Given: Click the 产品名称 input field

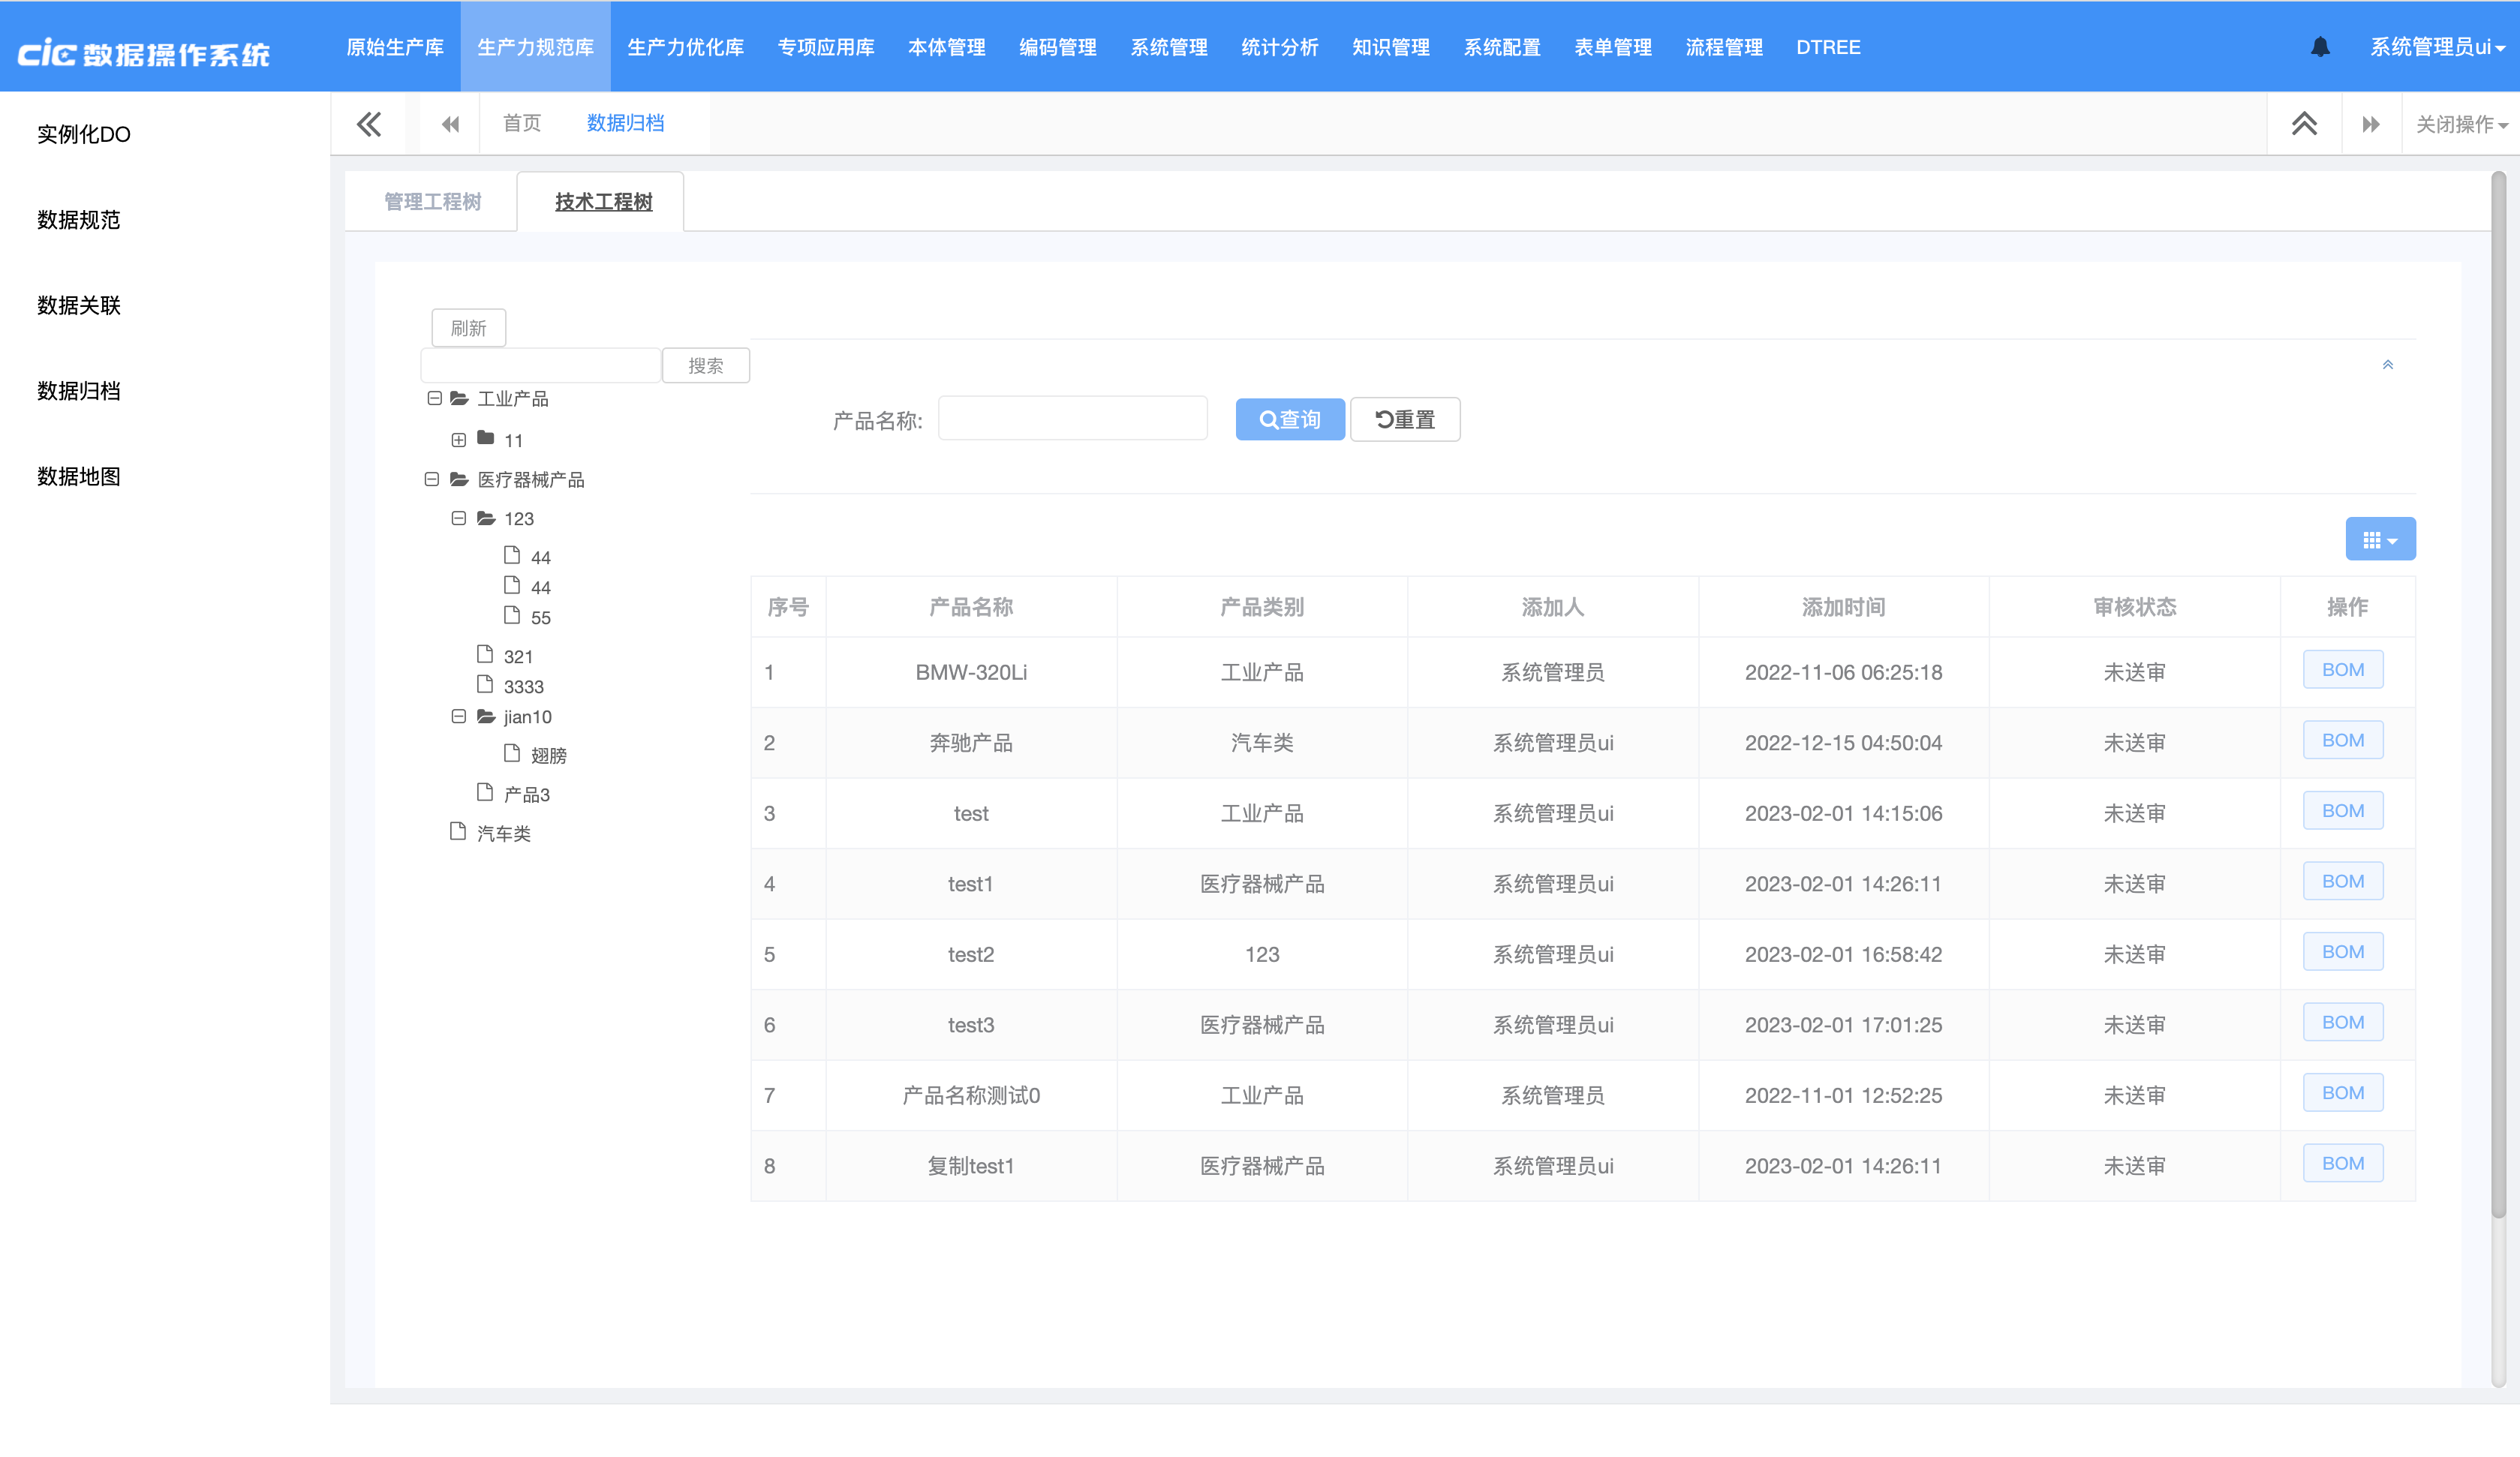Looking at the screenshot, I should 1072,419.
